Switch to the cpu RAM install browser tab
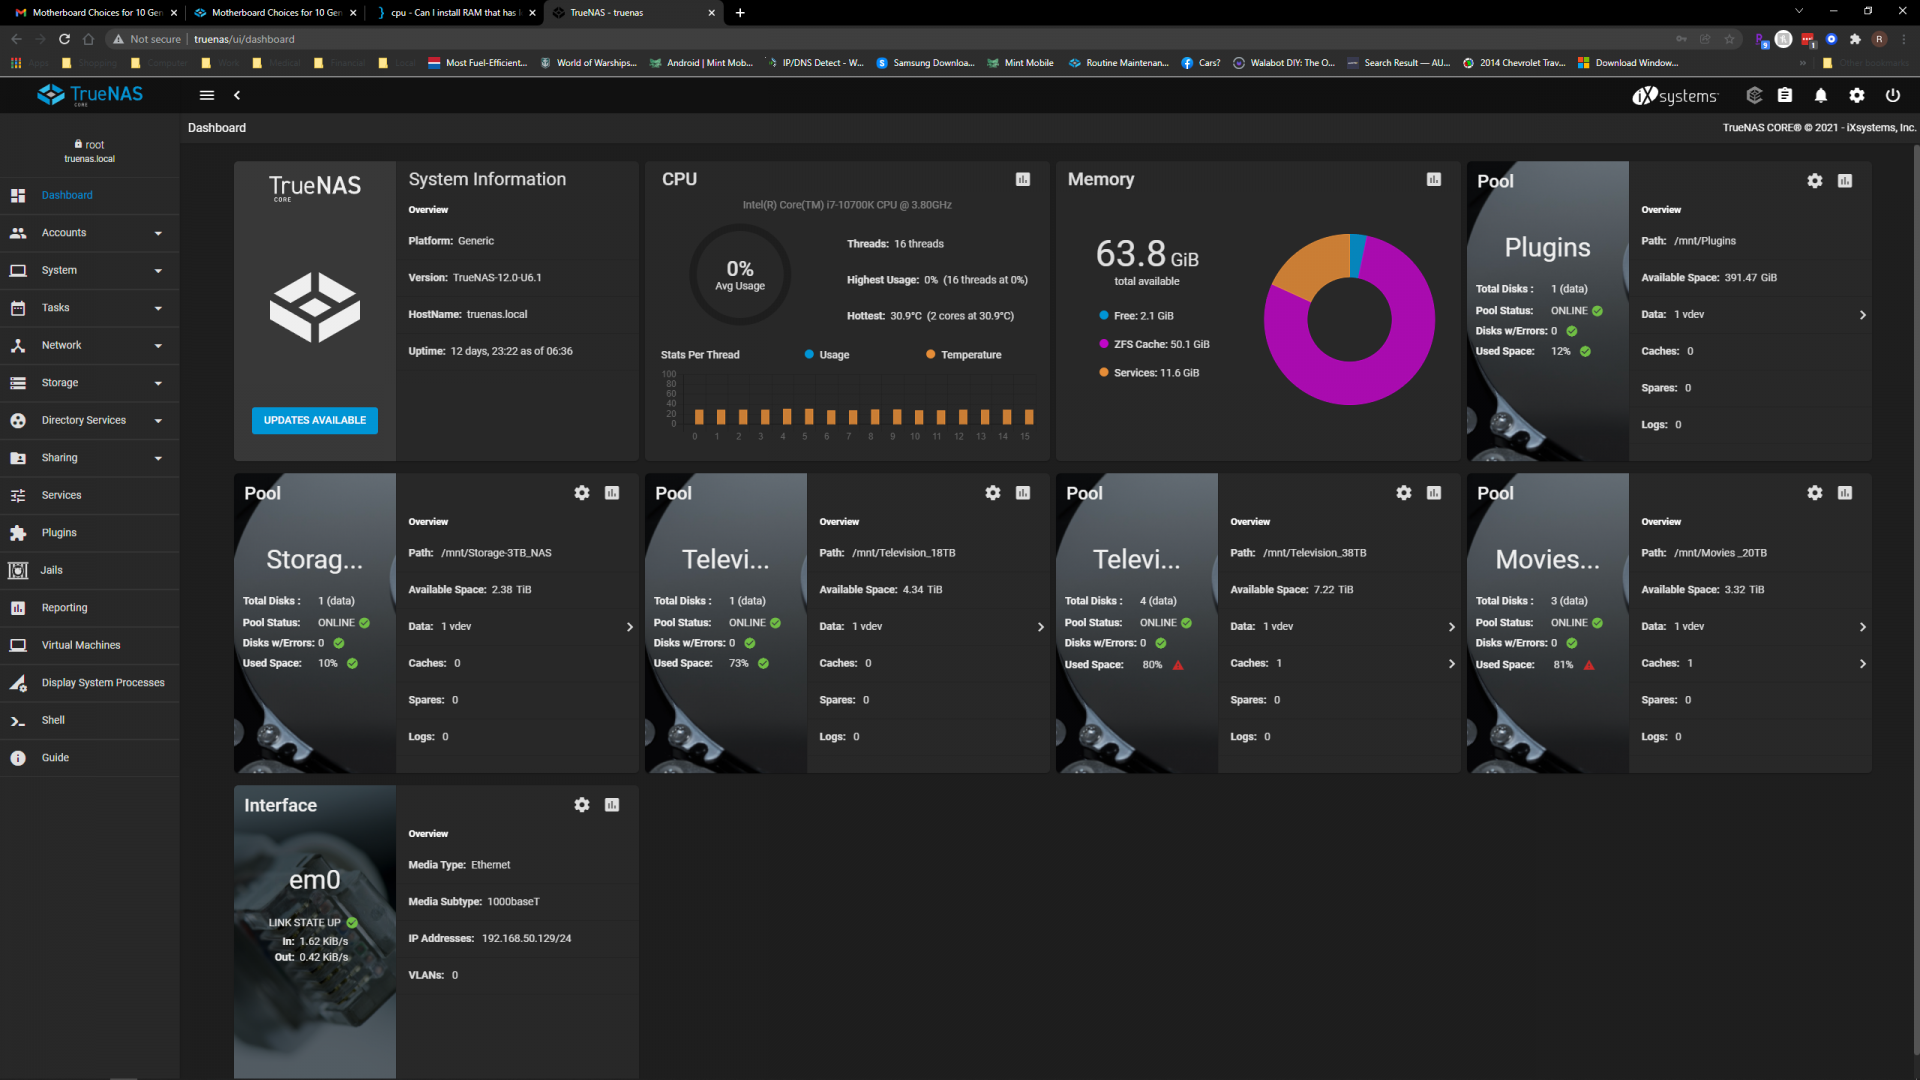Screen dimensions: 1920x1080 click(455, 13)
